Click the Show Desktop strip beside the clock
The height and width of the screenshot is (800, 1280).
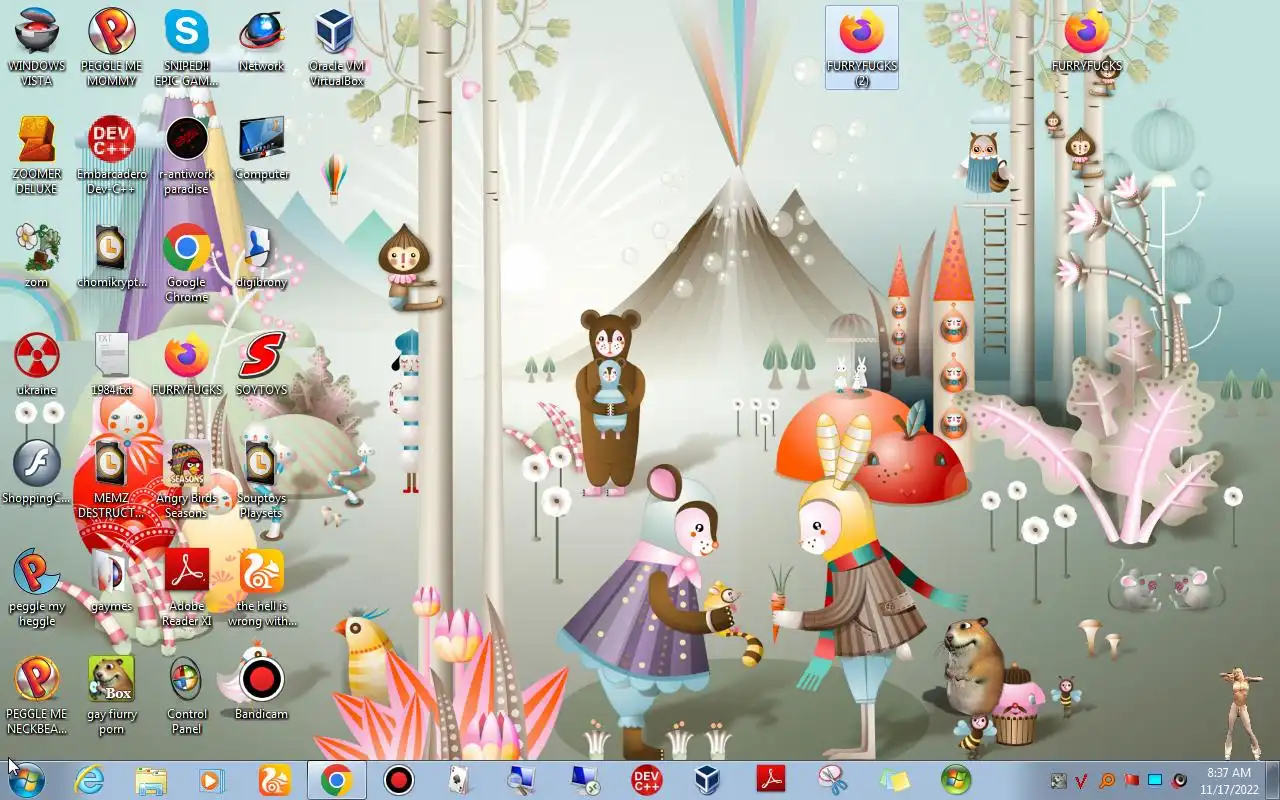(1272, 781)
